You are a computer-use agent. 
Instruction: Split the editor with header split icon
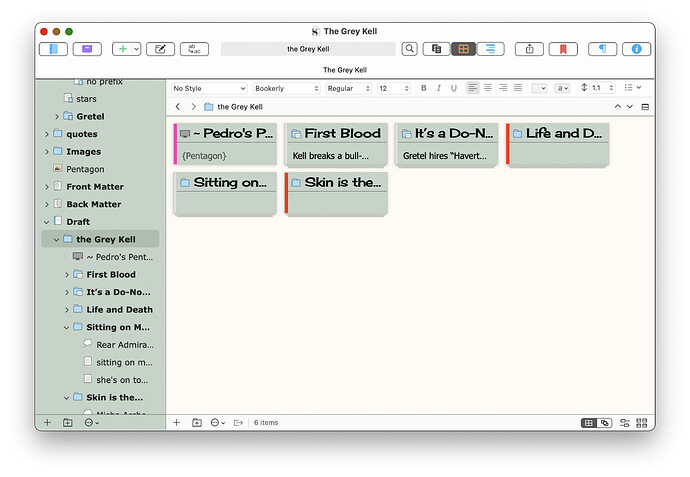pos(645,107)
